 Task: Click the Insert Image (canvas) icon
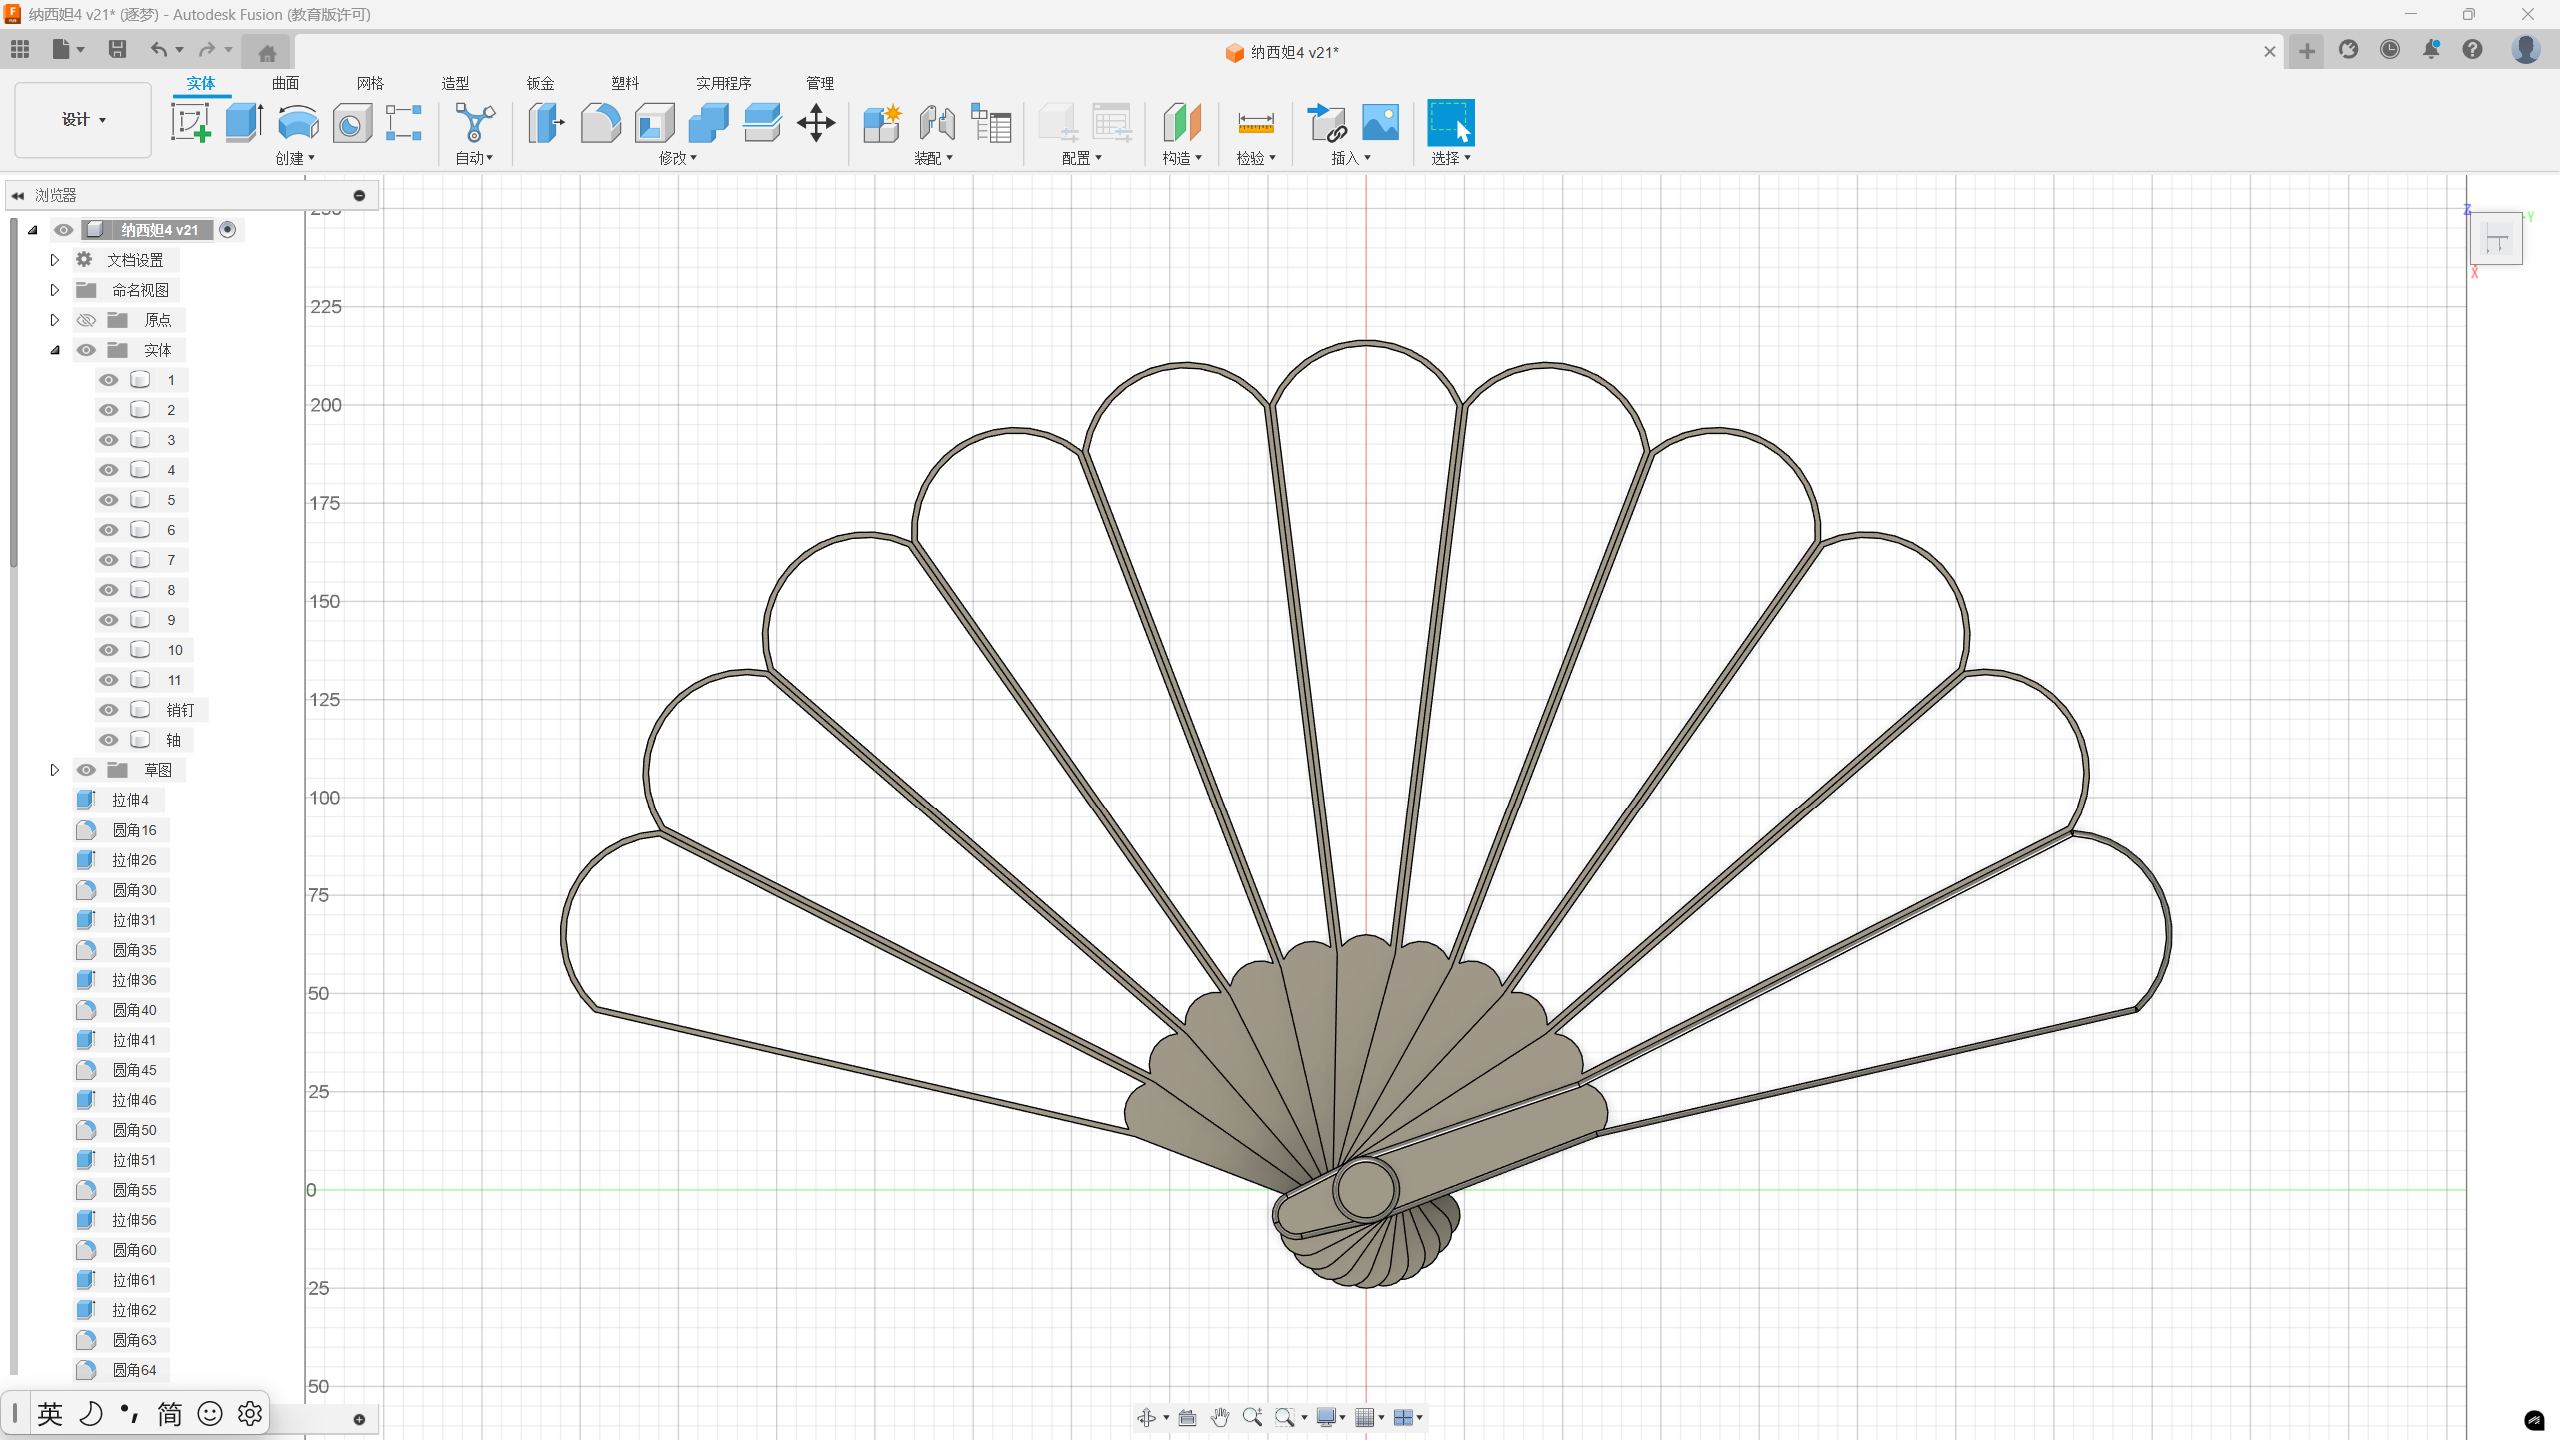pyautogui.click(x=1380, y=123)
